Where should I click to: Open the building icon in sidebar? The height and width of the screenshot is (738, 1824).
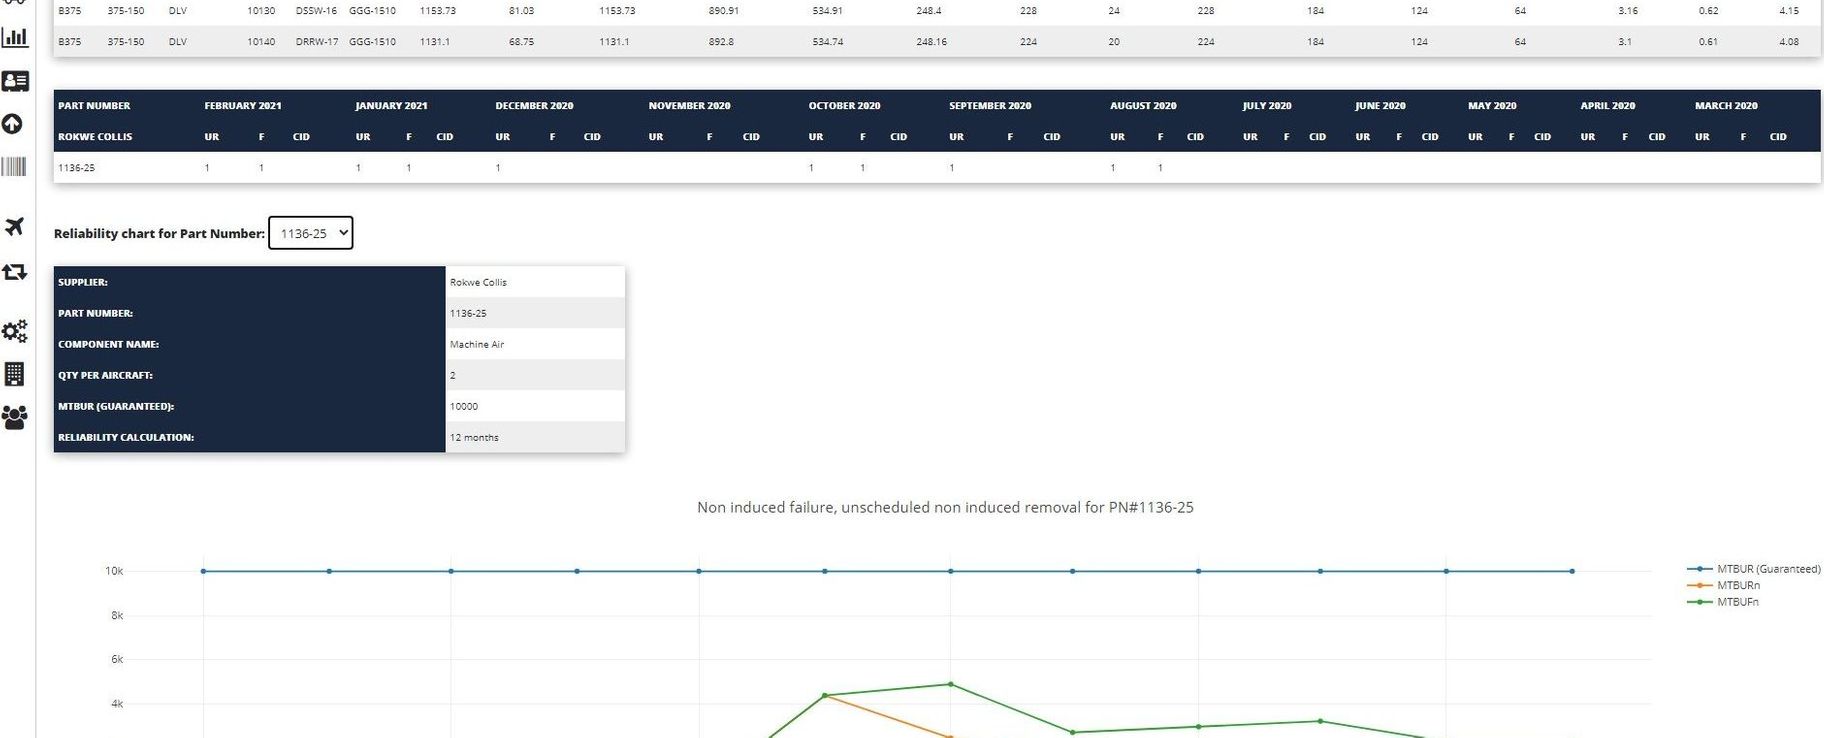pyautogui.click(x=14, y=374)
